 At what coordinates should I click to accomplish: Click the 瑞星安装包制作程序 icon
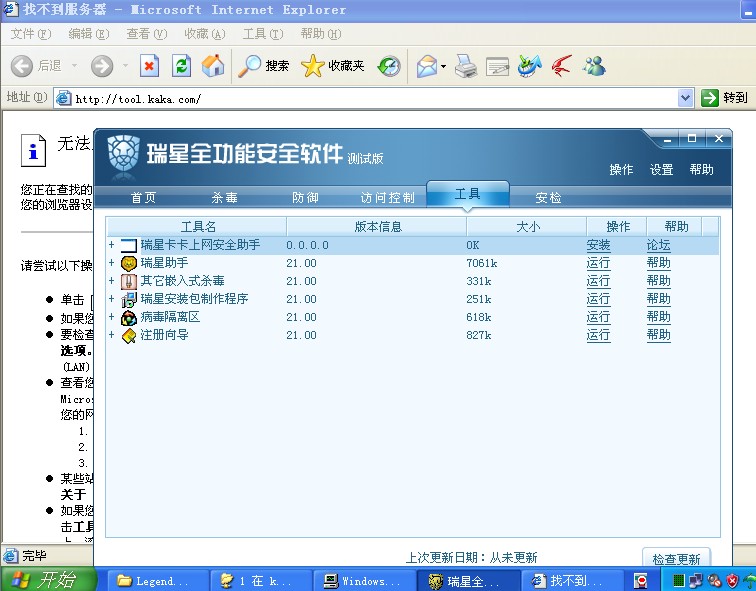(129, 299)
